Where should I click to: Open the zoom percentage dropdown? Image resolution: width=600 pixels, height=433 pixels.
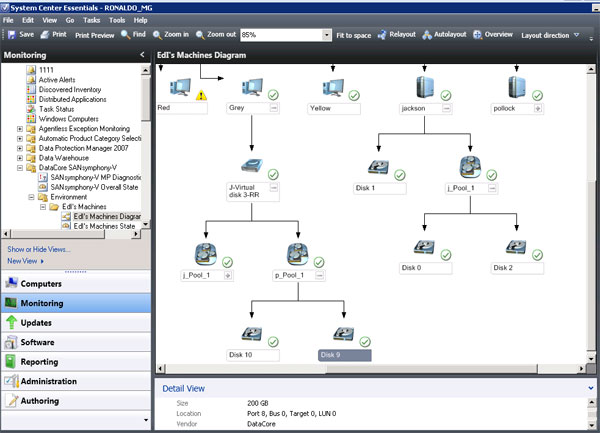(326, 35)
